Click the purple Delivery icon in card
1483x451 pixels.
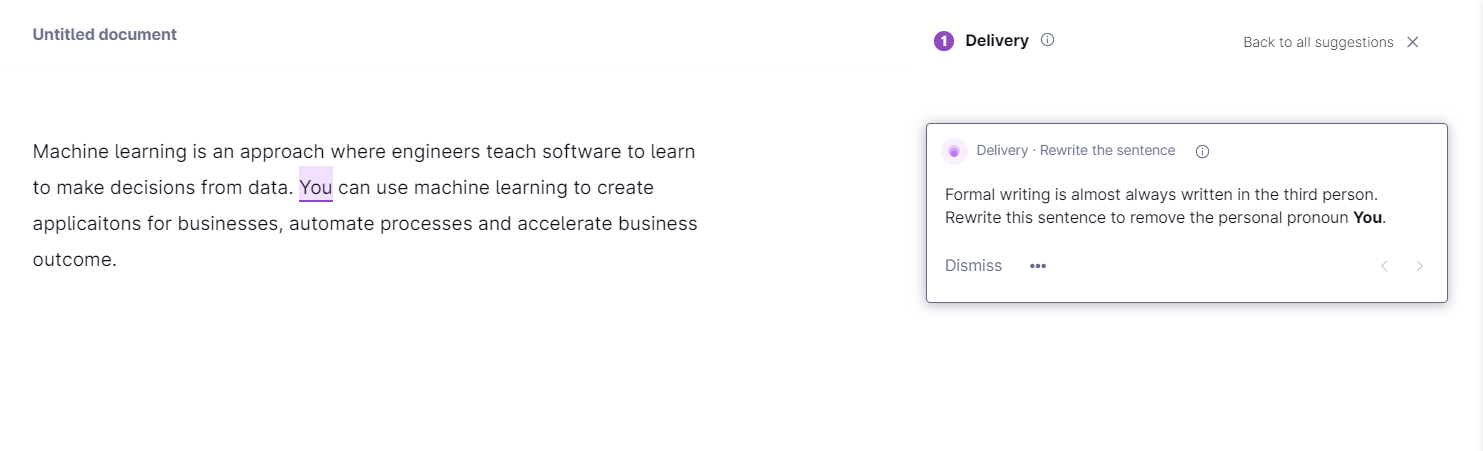pos(954,151)
